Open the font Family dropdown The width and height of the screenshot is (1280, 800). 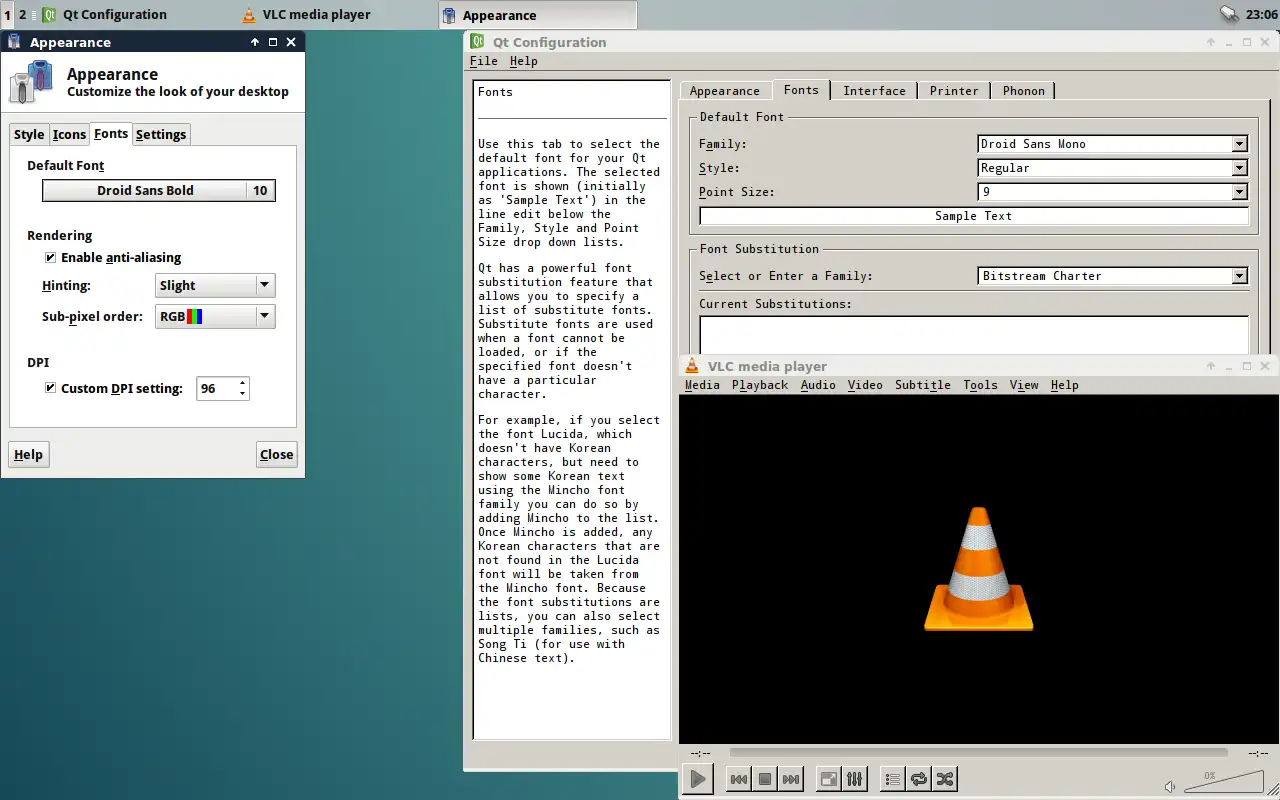tap(1113, 144)
